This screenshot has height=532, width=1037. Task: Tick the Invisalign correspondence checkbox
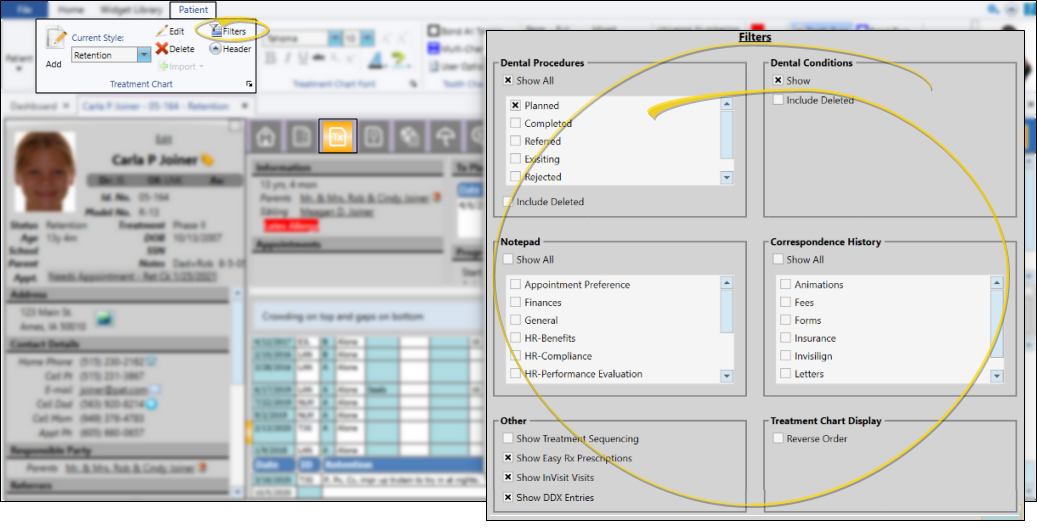[x=785, y=356]
